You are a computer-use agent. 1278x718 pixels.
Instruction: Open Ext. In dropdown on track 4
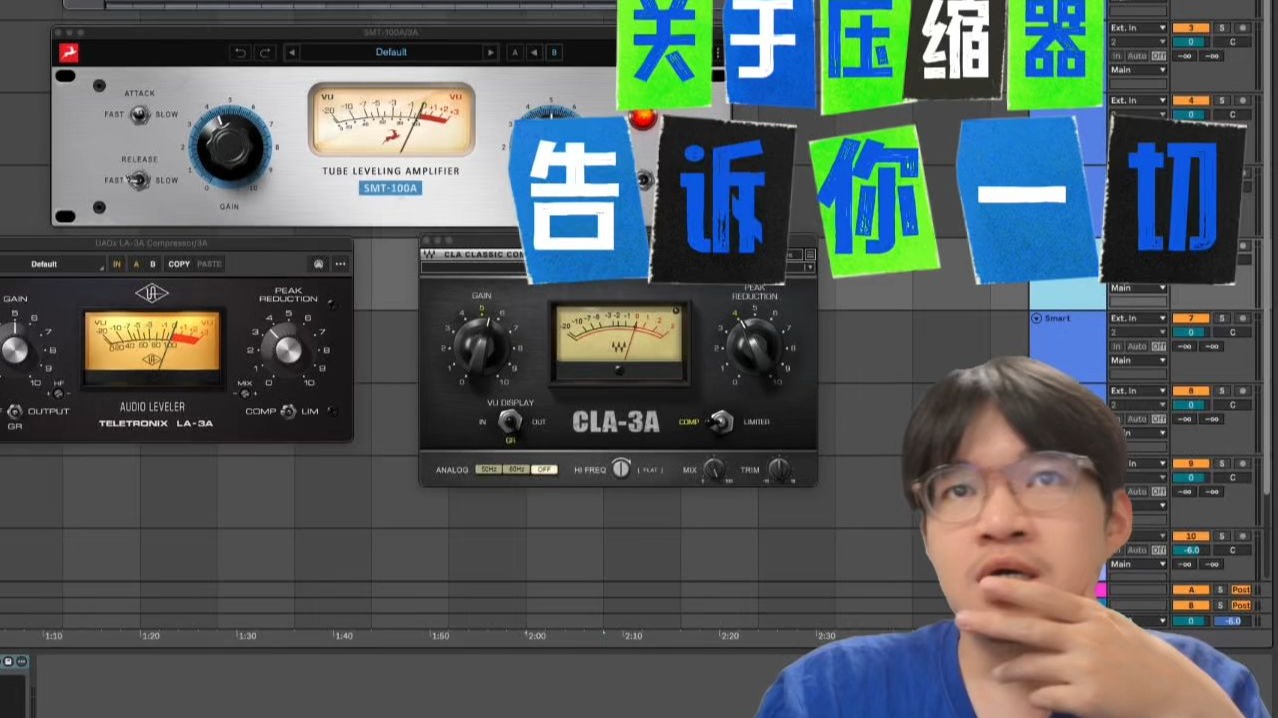(x=1138, y=100)
